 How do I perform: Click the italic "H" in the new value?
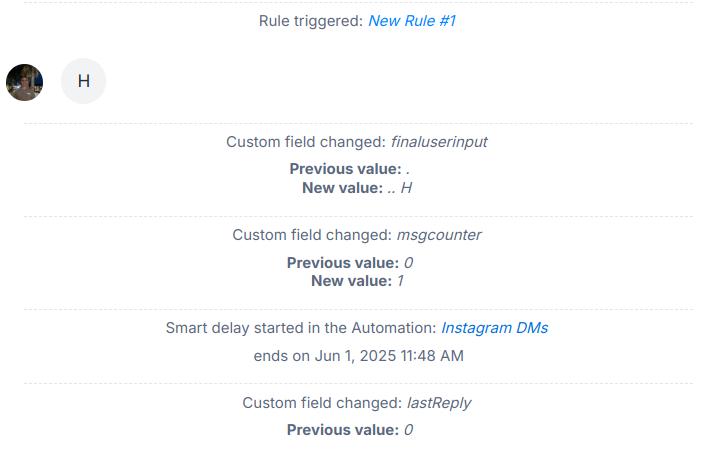tap(406, 188)
